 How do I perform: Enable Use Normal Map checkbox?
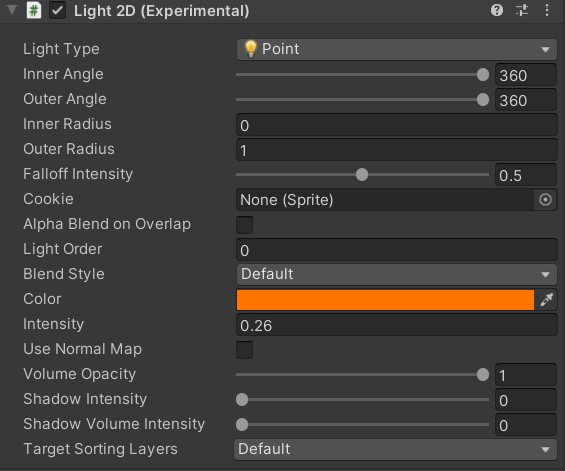click(x=244, y=350)
